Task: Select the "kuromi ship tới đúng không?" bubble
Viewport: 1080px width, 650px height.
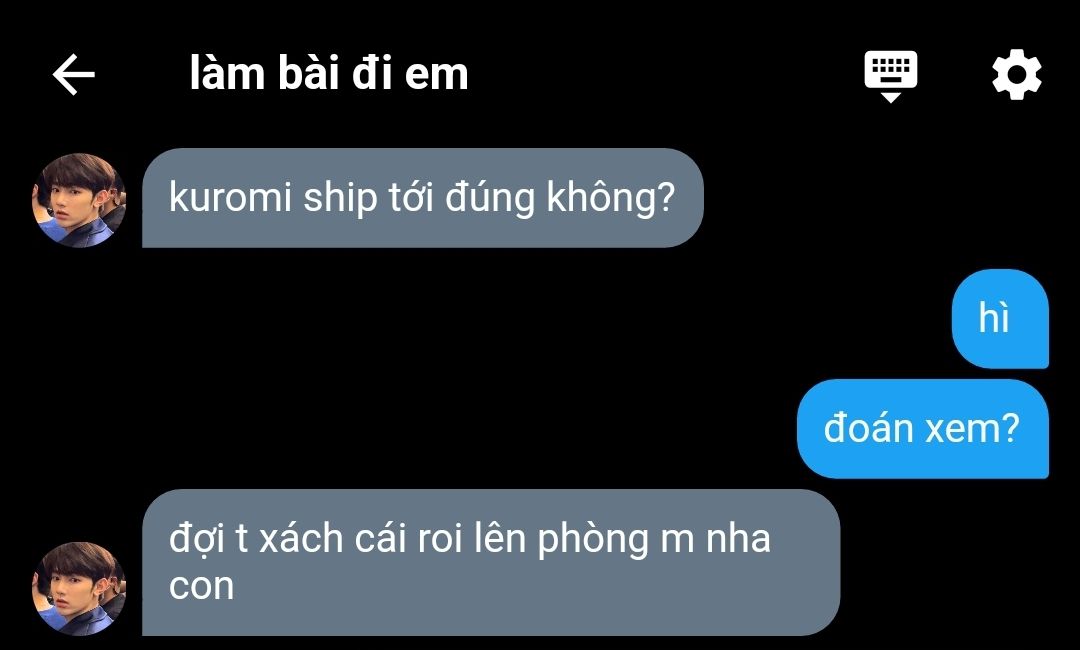Action: (x=422, y=198)
